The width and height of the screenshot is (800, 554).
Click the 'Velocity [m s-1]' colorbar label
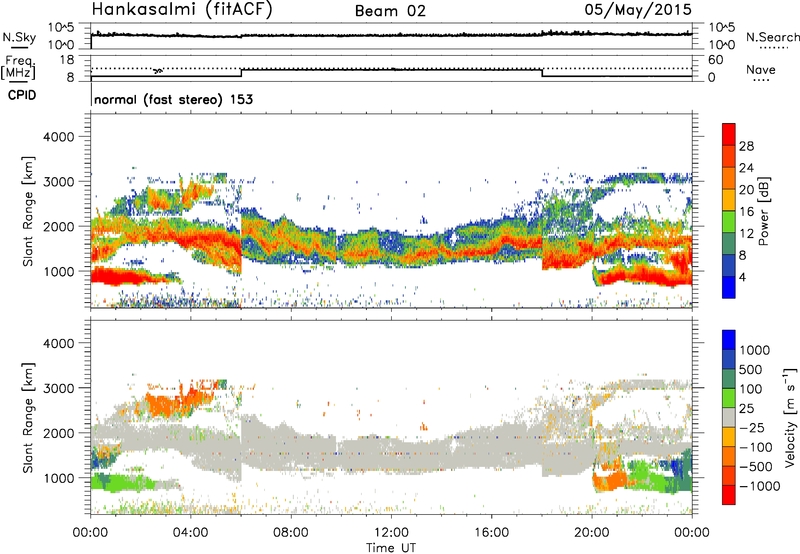[x=789, y=417]
